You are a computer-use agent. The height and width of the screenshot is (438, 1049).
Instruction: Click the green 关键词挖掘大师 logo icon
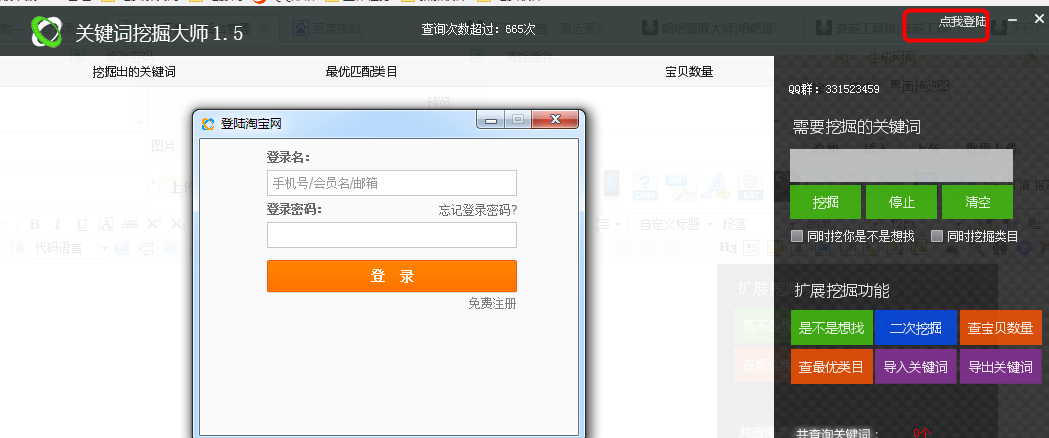tap(47, 31)
